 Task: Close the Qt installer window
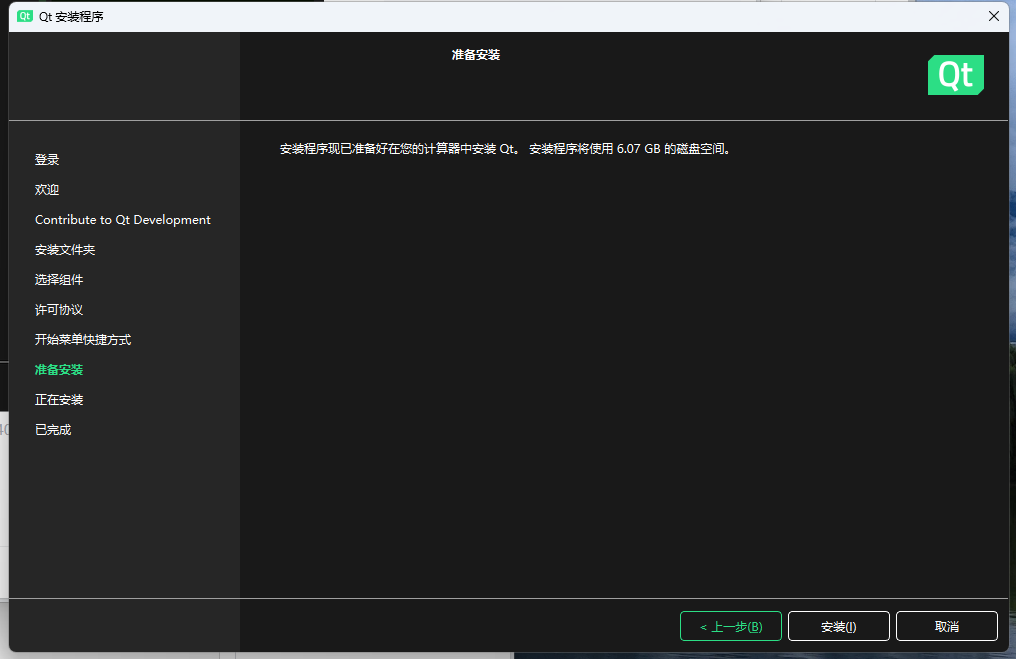pos(993,16)
